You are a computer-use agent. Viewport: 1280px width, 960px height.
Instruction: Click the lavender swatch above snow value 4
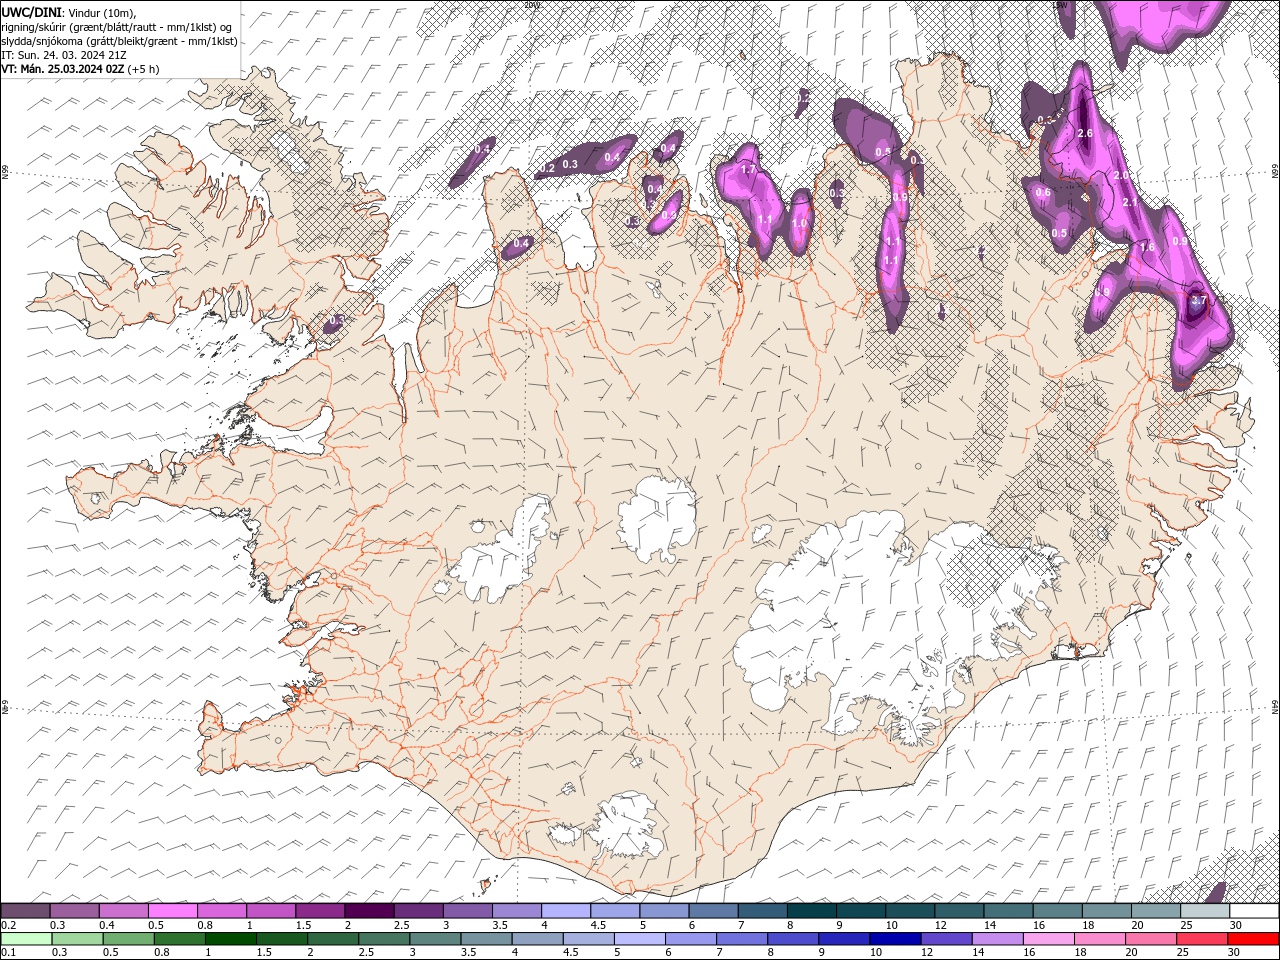point(566,910)
